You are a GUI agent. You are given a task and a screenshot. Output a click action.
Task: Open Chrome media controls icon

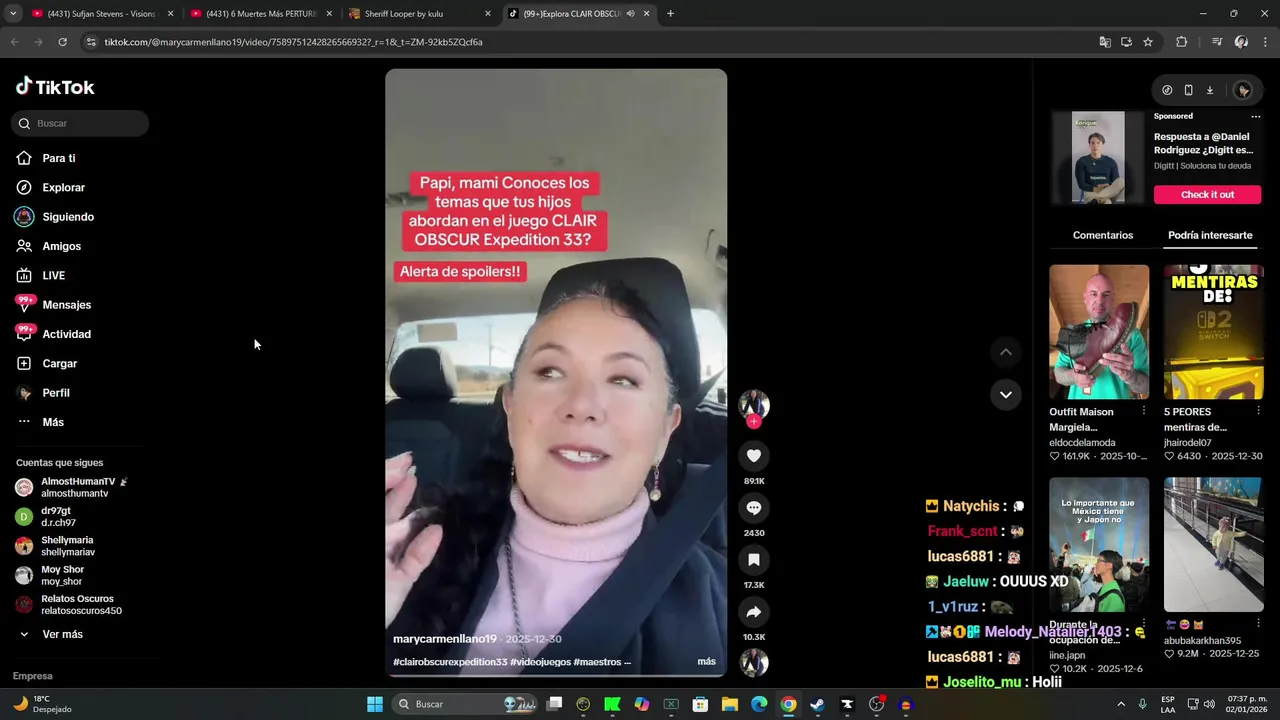click(x=1217, y=42)
